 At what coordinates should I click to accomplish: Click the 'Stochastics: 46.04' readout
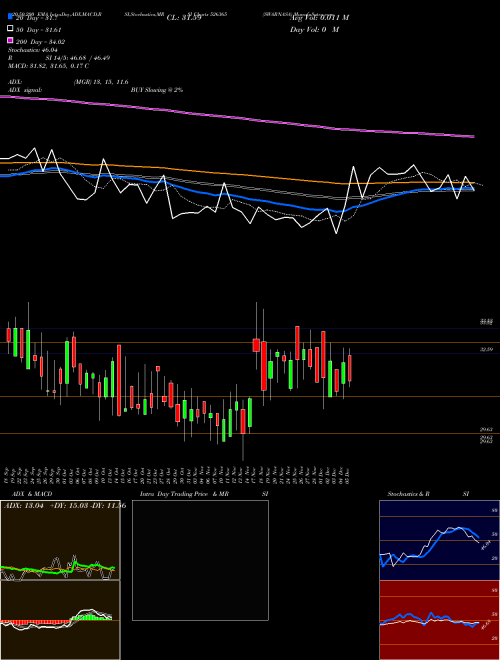pyautogui.click(x=33, y=50)
